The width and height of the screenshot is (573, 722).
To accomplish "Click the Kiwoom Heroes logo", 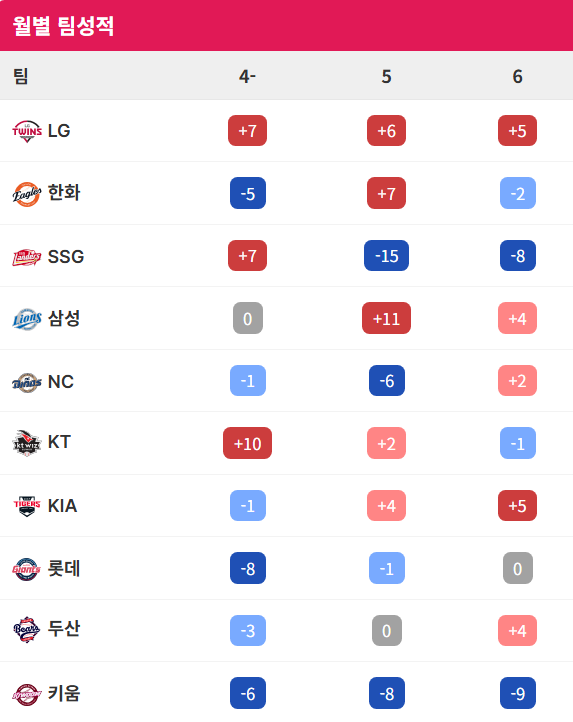I will pos(27,694).
